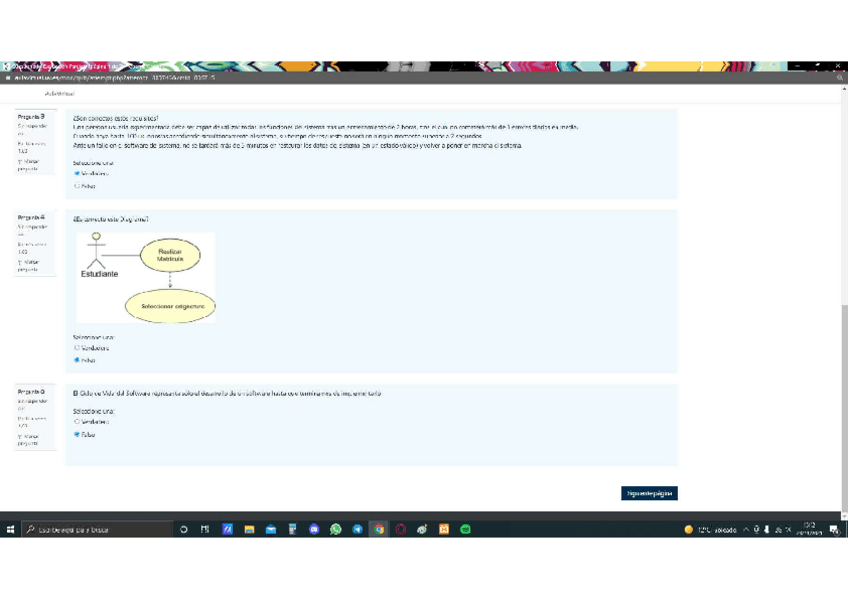Image resolution: width=848 pixels, height=599 pixels.
Task: Open Cortana circle icon on taskbar
Action: (184, 529)
